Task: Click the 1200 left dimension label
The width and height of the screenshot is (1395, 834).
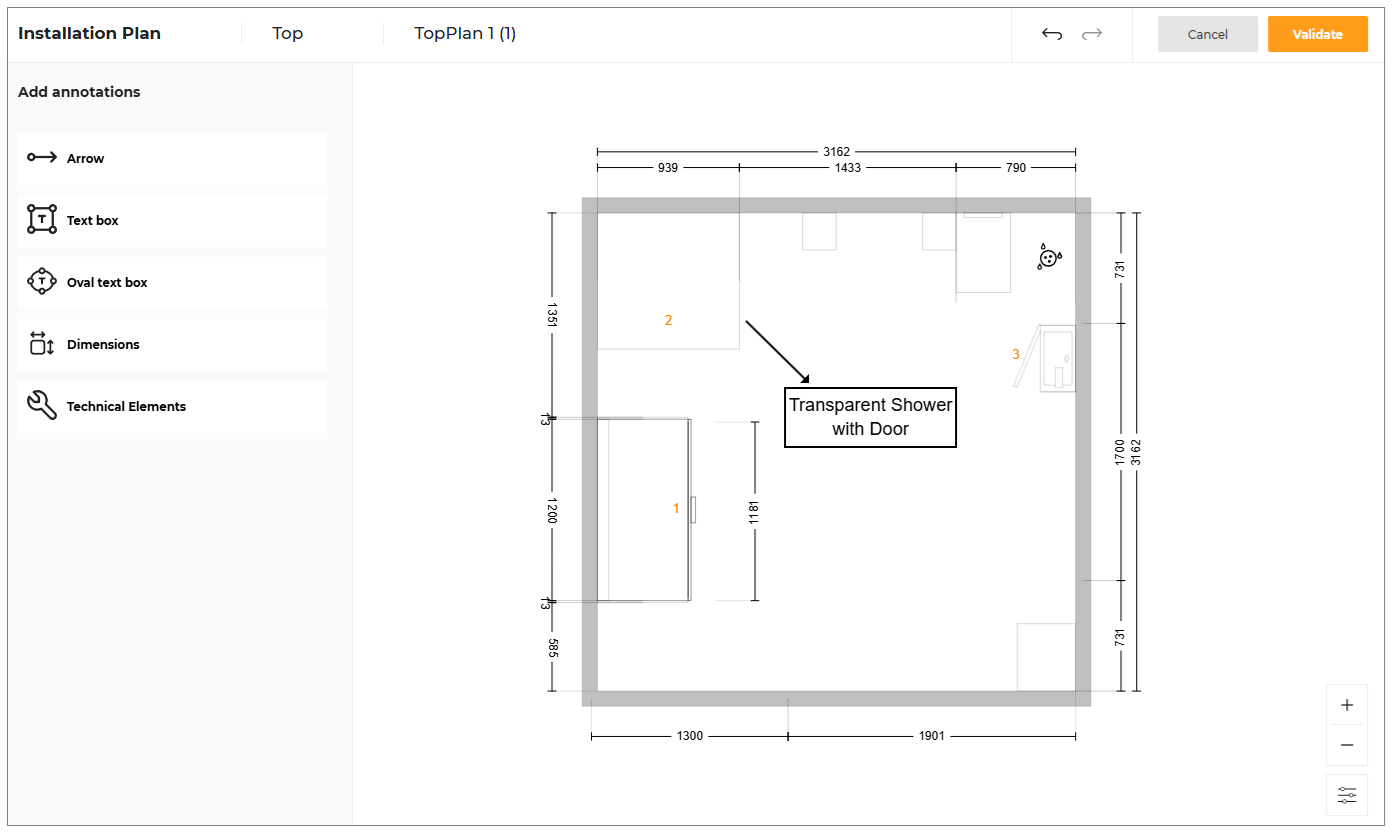Action: (x=552, y=510)
